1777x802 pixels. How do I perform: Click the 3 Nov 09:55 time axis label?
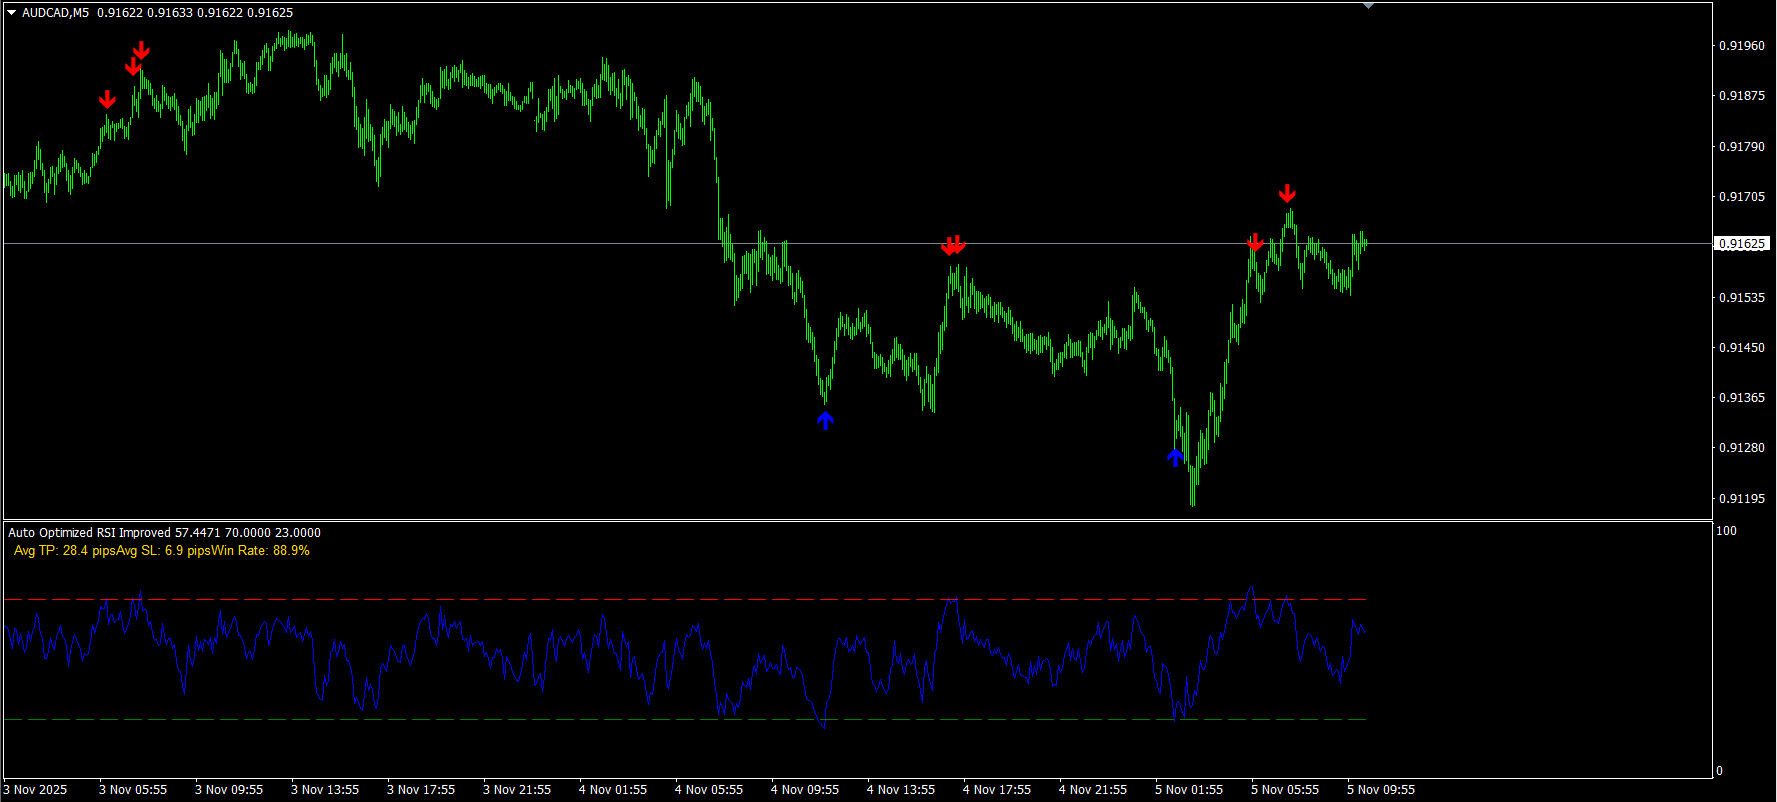pyautogui.click(x=229, y=790)
